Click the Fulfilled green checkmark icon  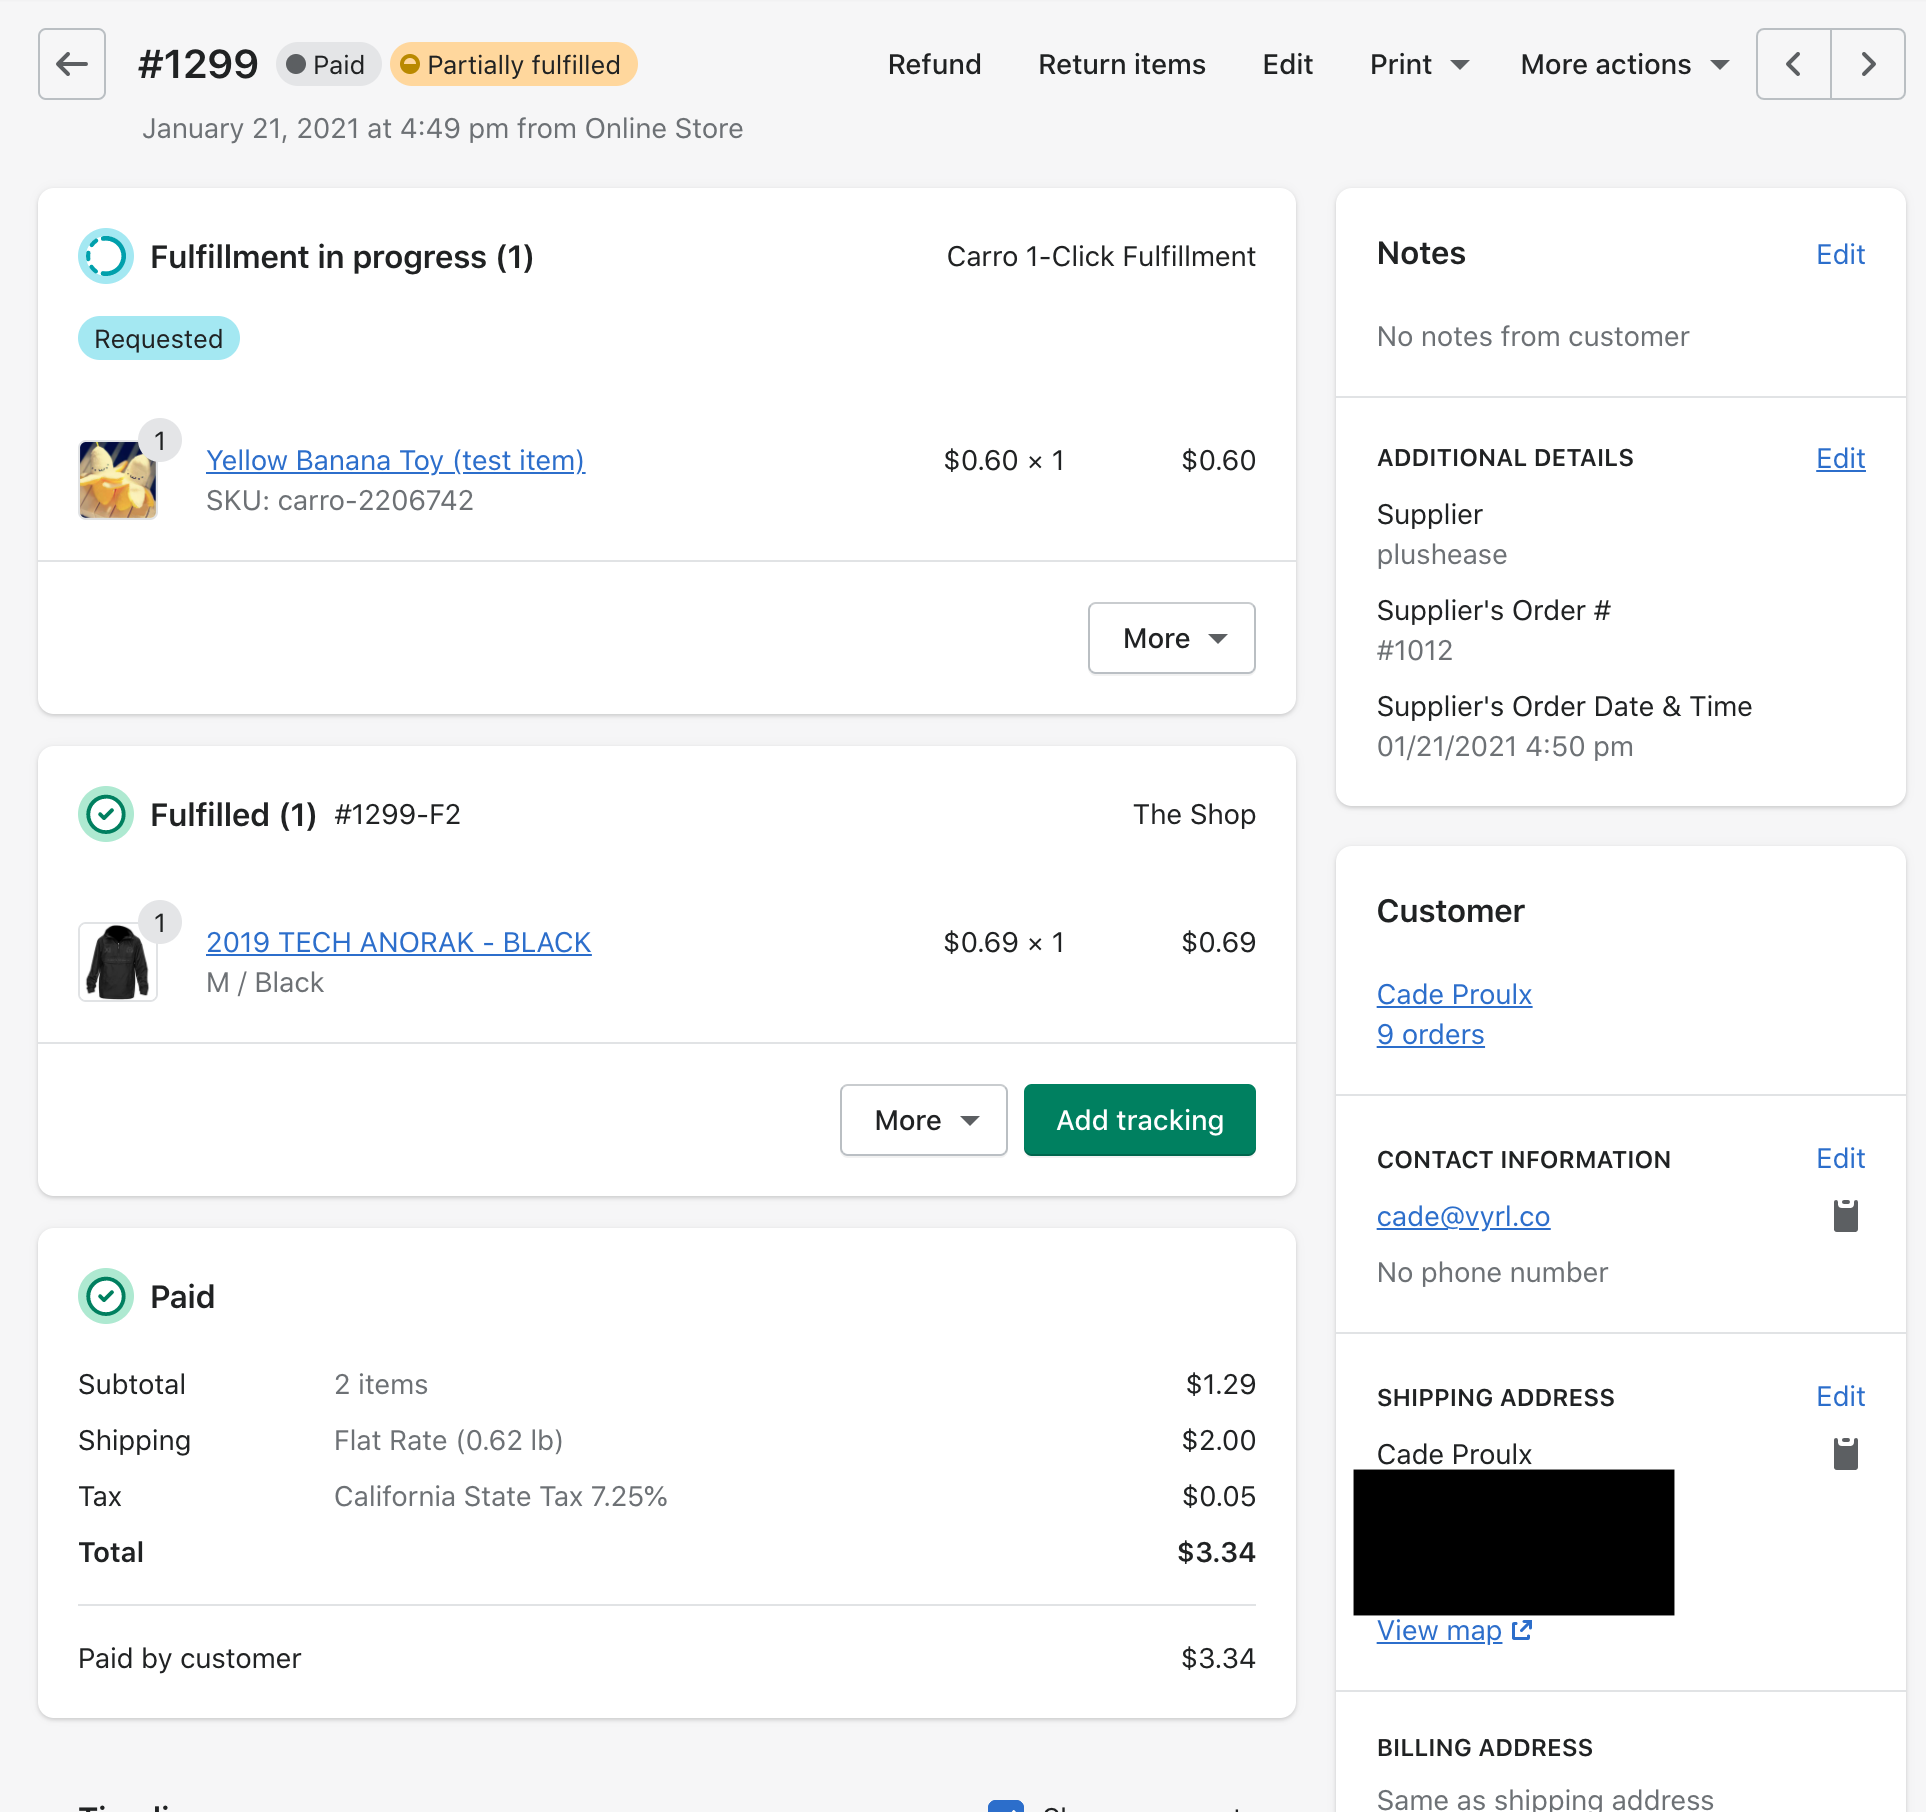click(x=106, y=814)
